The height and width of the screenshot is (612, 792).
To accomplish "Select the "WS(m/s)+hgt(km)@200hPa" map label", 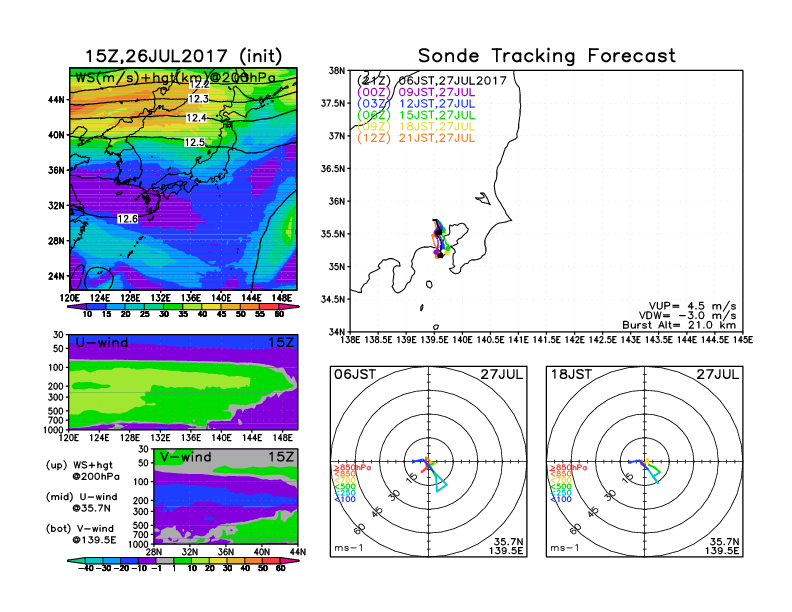I will [x=175, y=78].
